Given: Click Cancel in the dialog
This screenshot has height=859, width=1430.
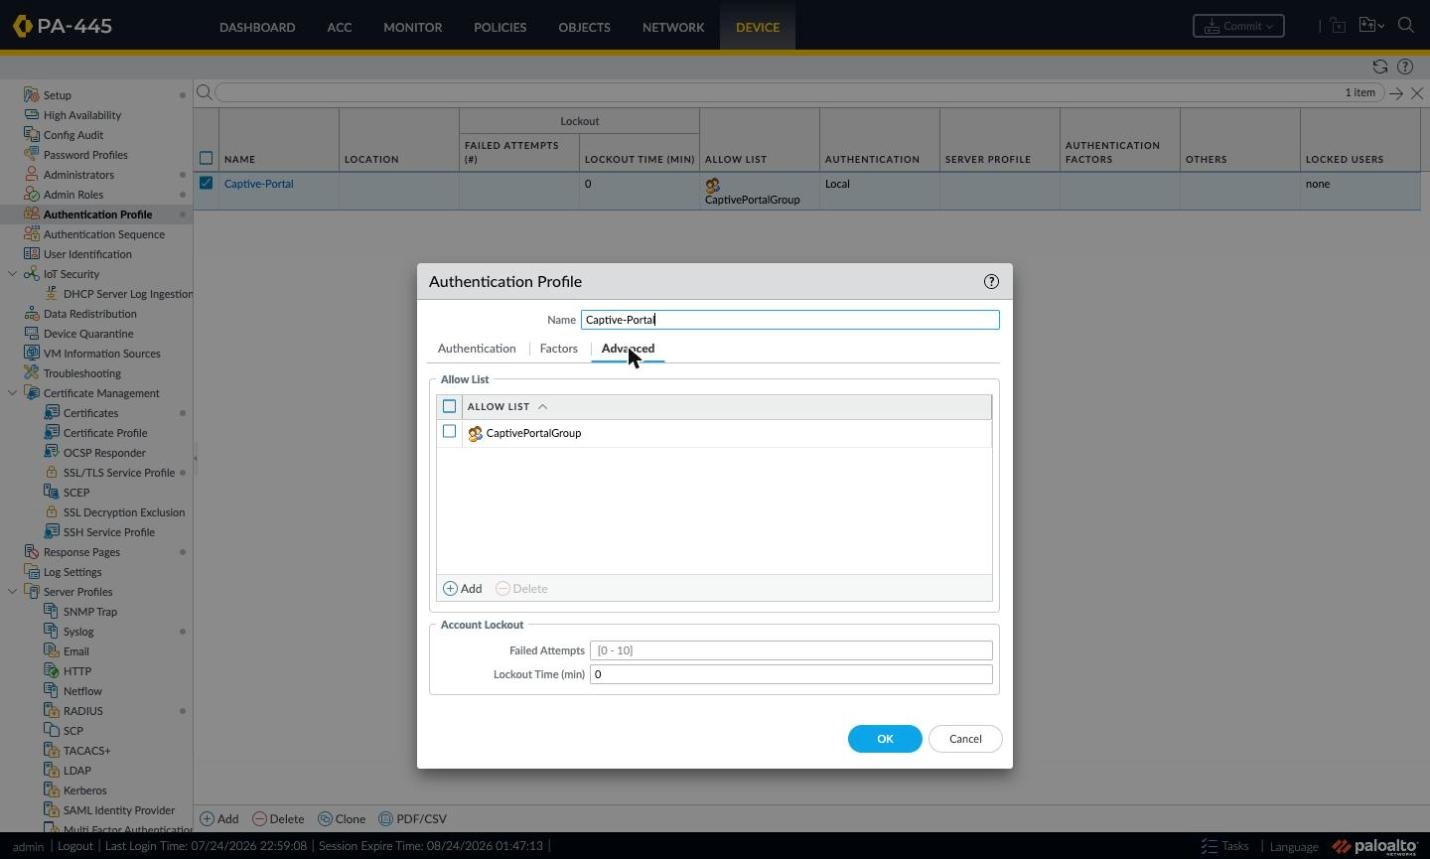Looking at the screenshot, I should click(965, 739).
